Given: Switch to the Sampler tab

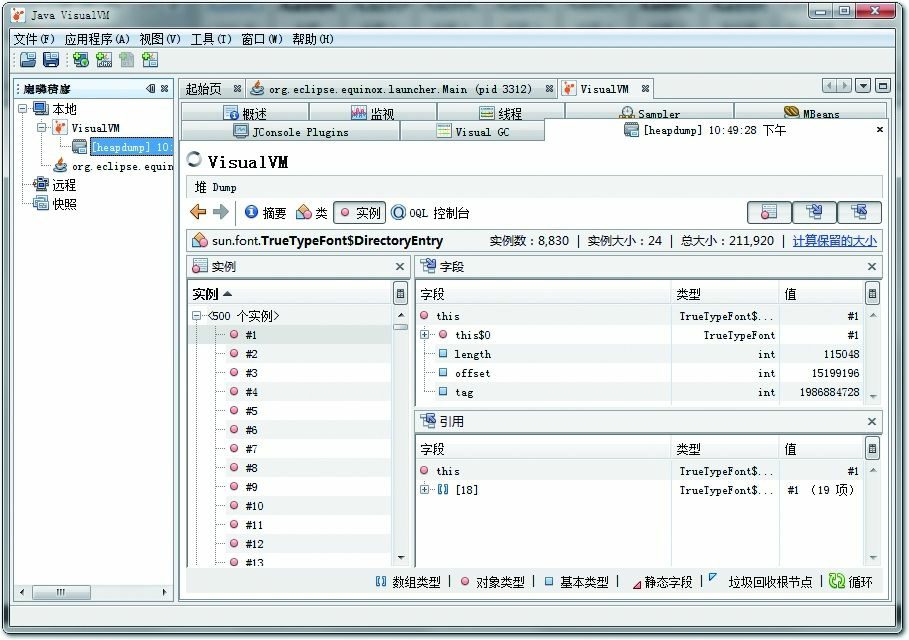Looking at the screenshot, I should click(649, 113).
